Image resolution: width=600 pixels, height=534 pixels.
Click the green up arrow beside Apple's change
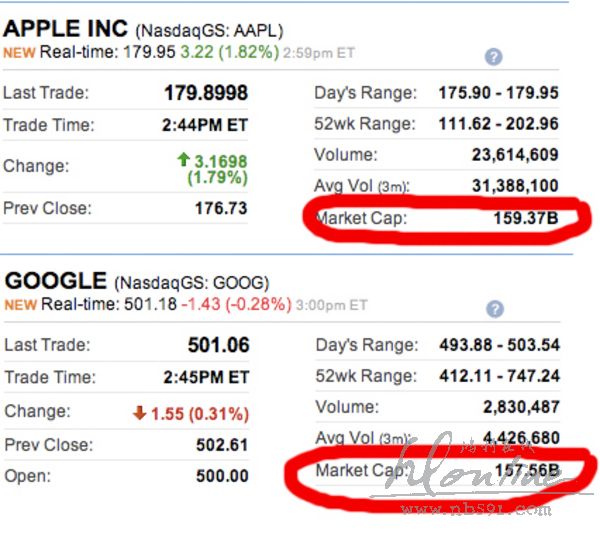[x=181, y=160]
